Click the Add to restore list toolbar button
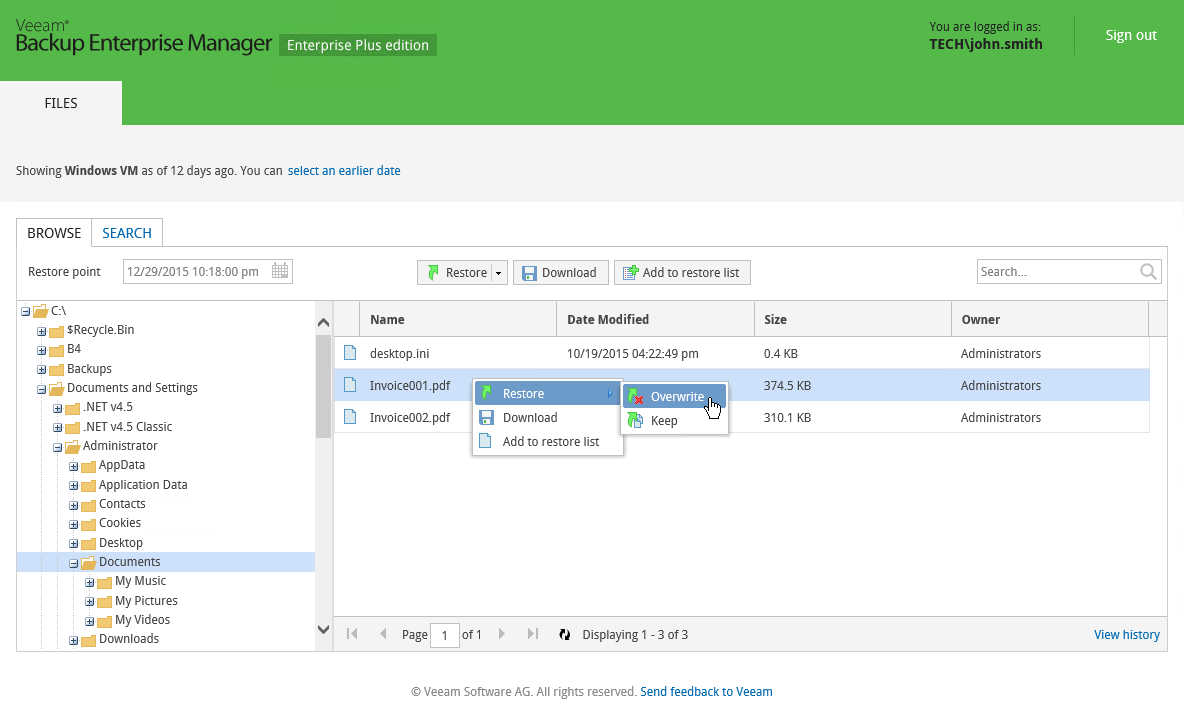The width and height of the screenshot is (1184, 708). coord(682,272)
